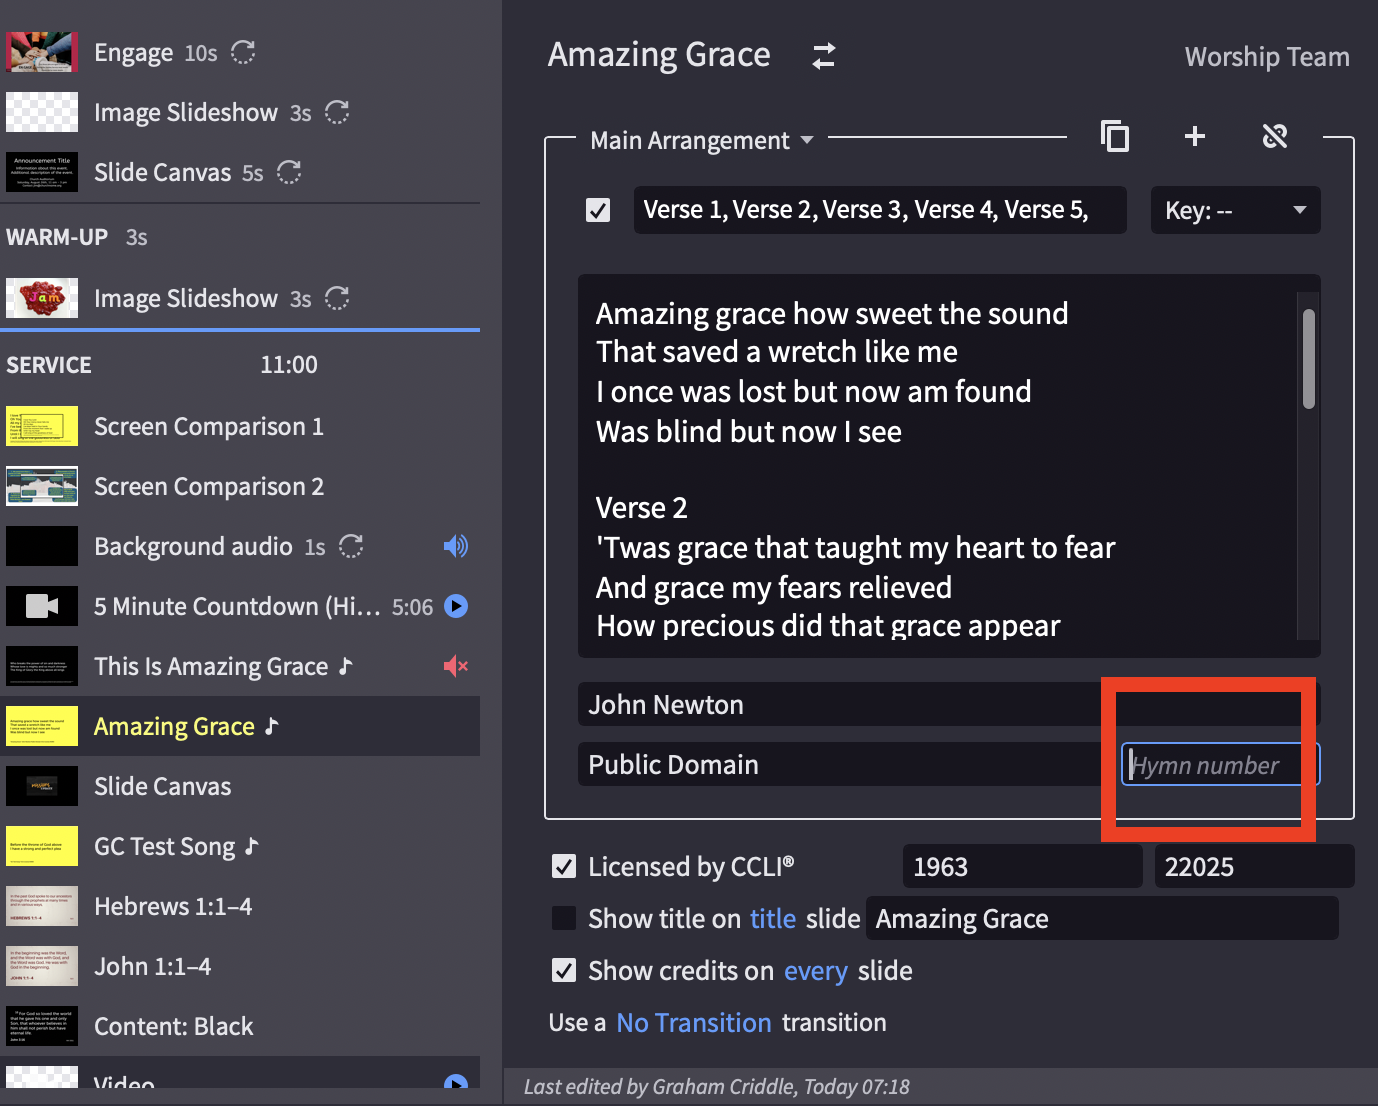Screen dimensions: 1378x1106
Task: Click inside the Hymn number field
Action: pos(1215,764)
